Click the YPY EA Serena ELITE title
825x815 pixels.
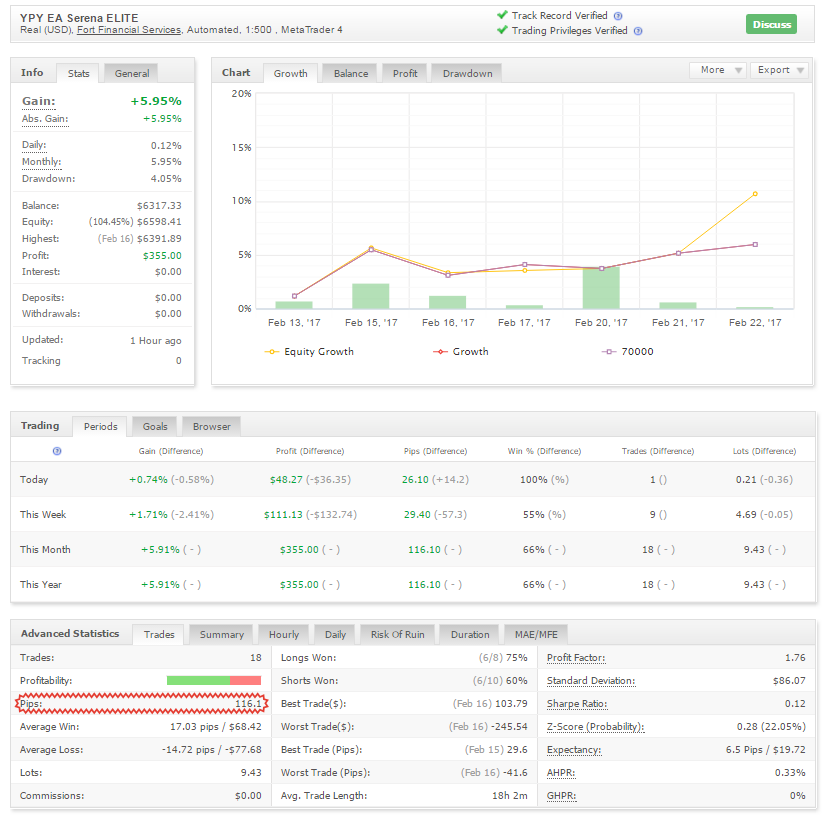[x=79, y=18]
